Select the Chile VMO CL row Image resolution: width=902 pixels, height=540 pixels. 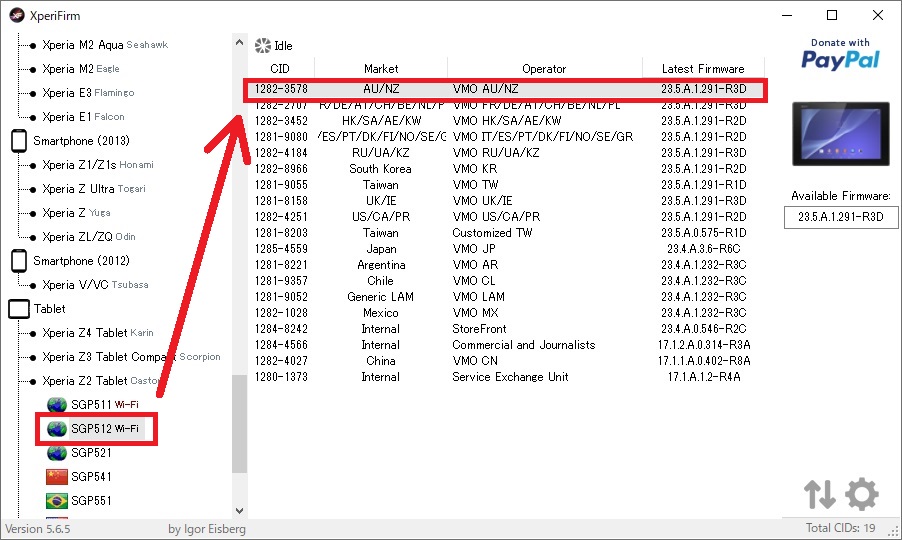click(506, 281)
